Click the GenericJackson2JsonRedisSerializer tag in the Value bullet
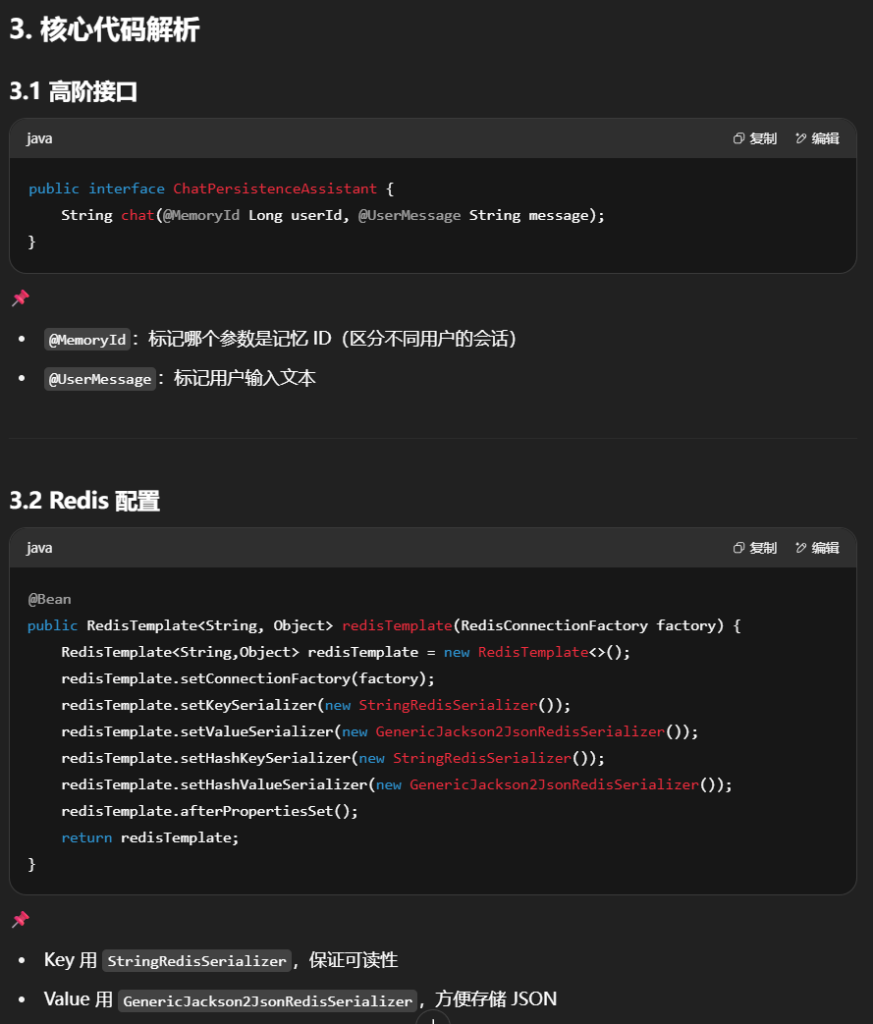This screenshot has height=1024, width=873. point(267,1000)
